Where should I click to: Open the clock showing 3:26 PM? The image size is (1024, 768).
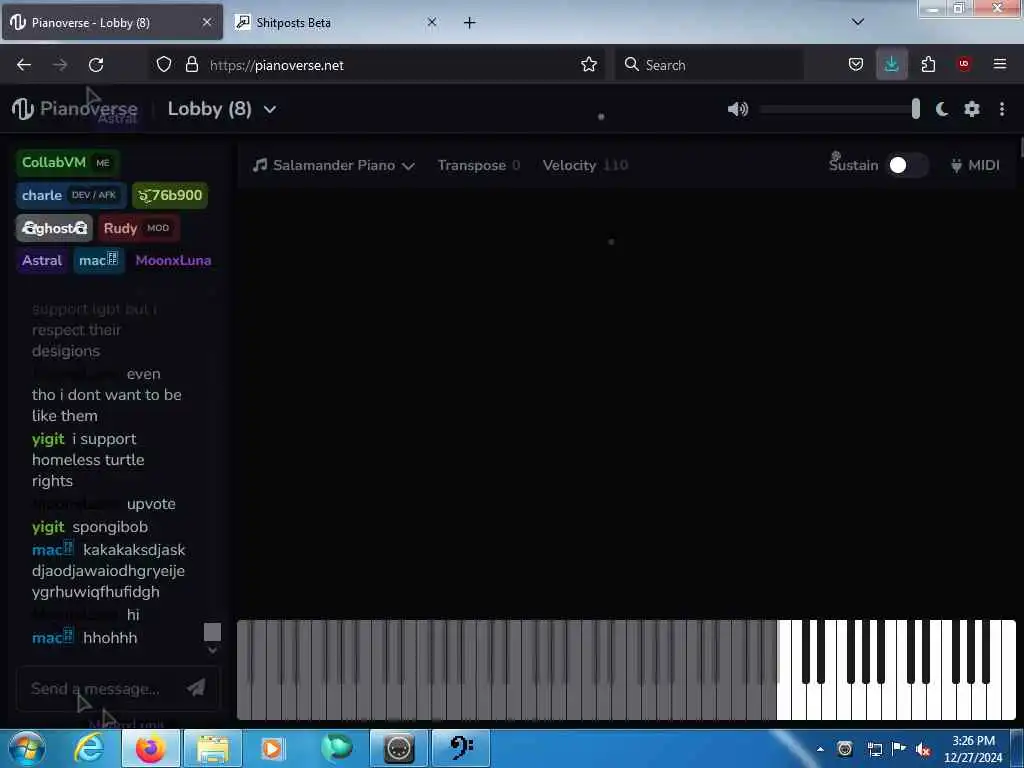click(973, 749)
